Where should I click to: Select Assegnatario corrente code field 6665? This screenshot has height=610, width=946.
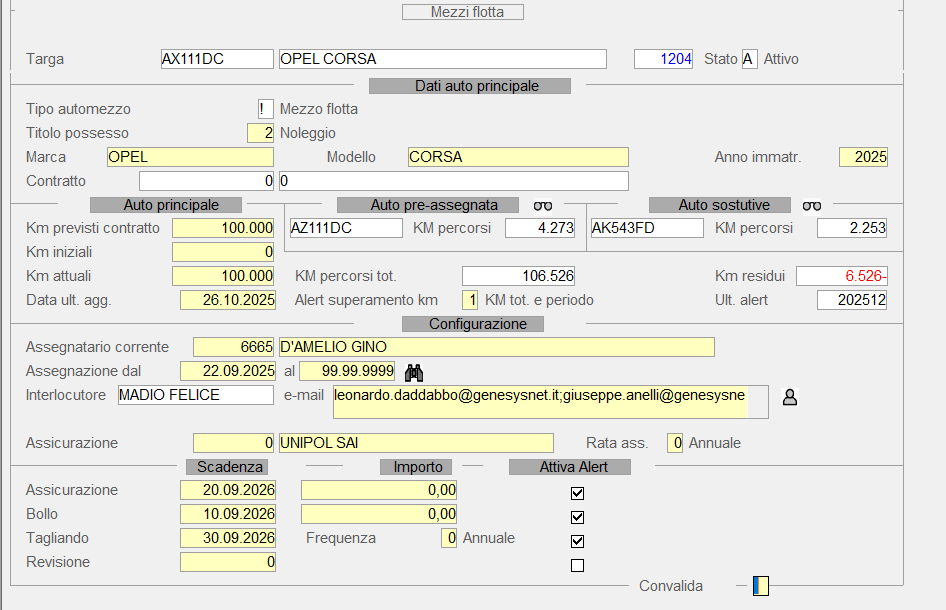(x=234, y=347)
